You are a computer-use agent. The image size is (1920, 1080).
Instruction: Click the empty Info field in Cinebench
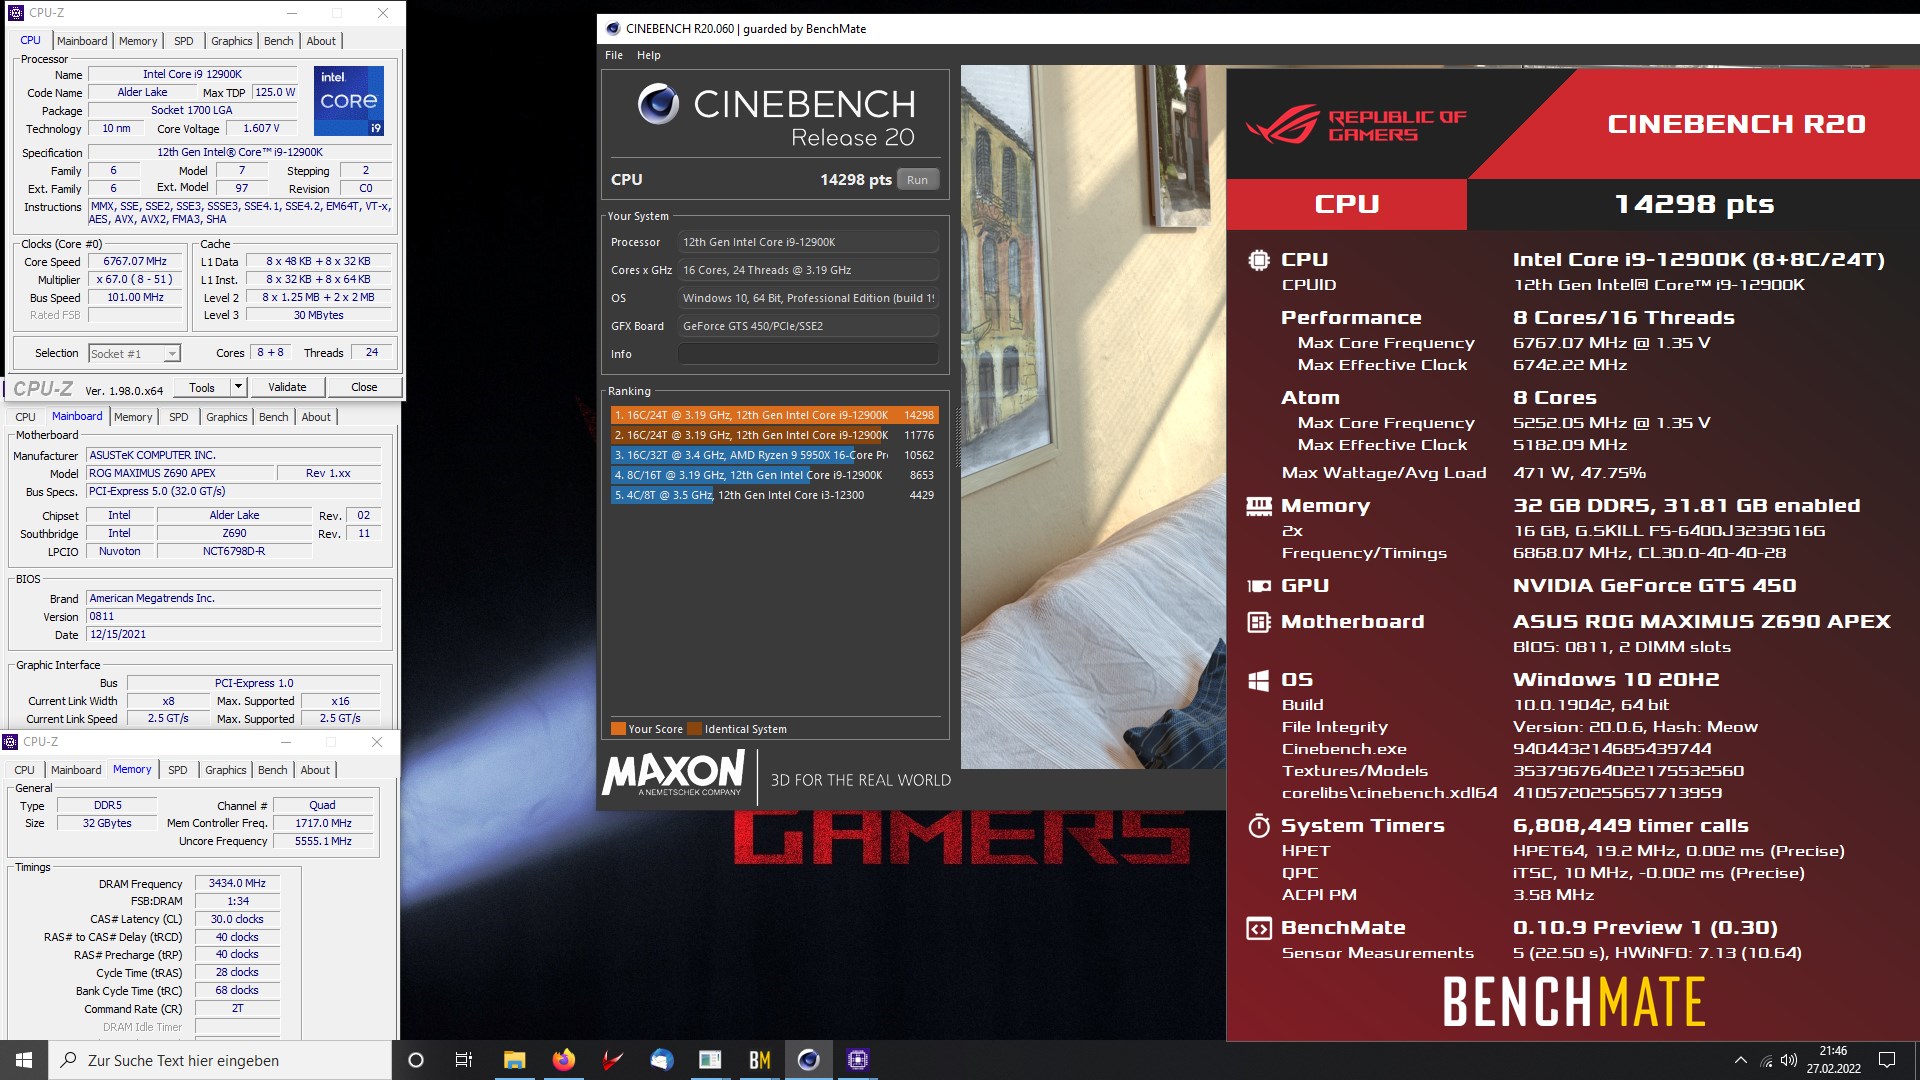point(808,354)
